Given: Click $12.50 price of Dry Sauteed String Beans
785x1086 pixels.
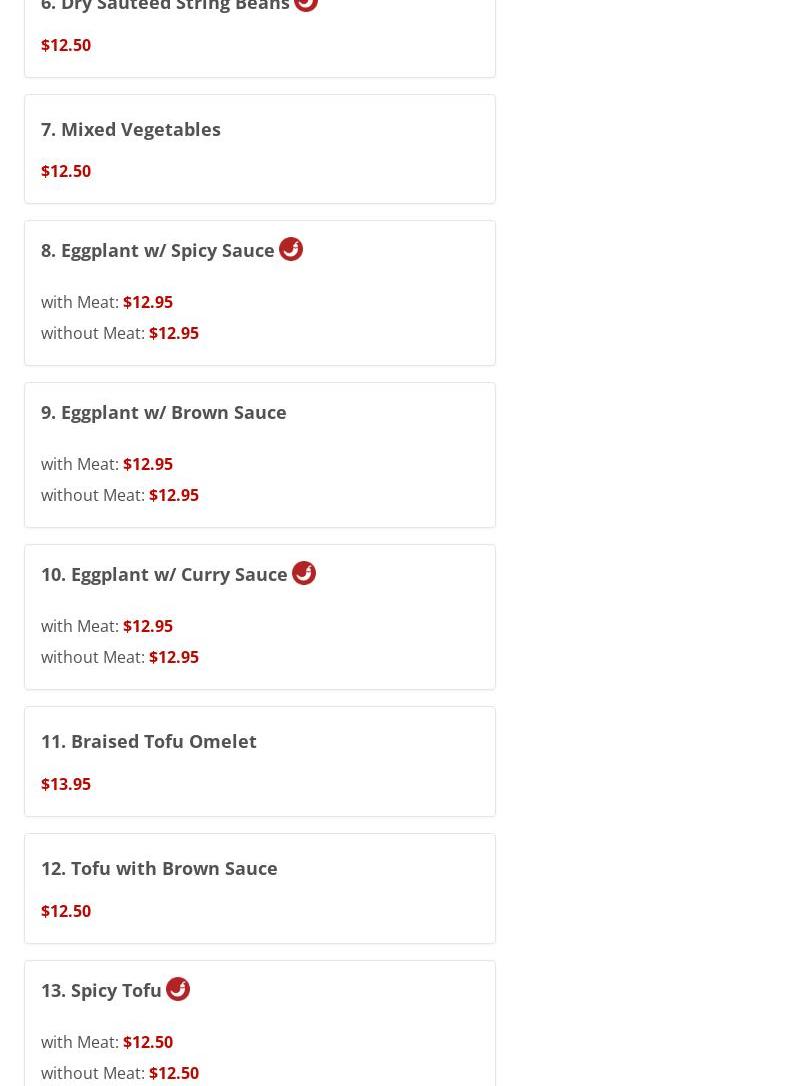Looking at the screenshot, I should click(66, 45).
